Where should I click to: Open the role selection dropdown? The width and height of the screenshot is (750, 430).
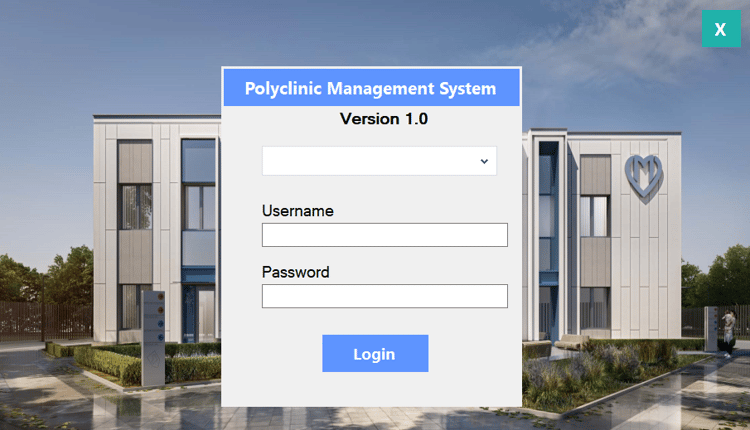tap(379, 161)
